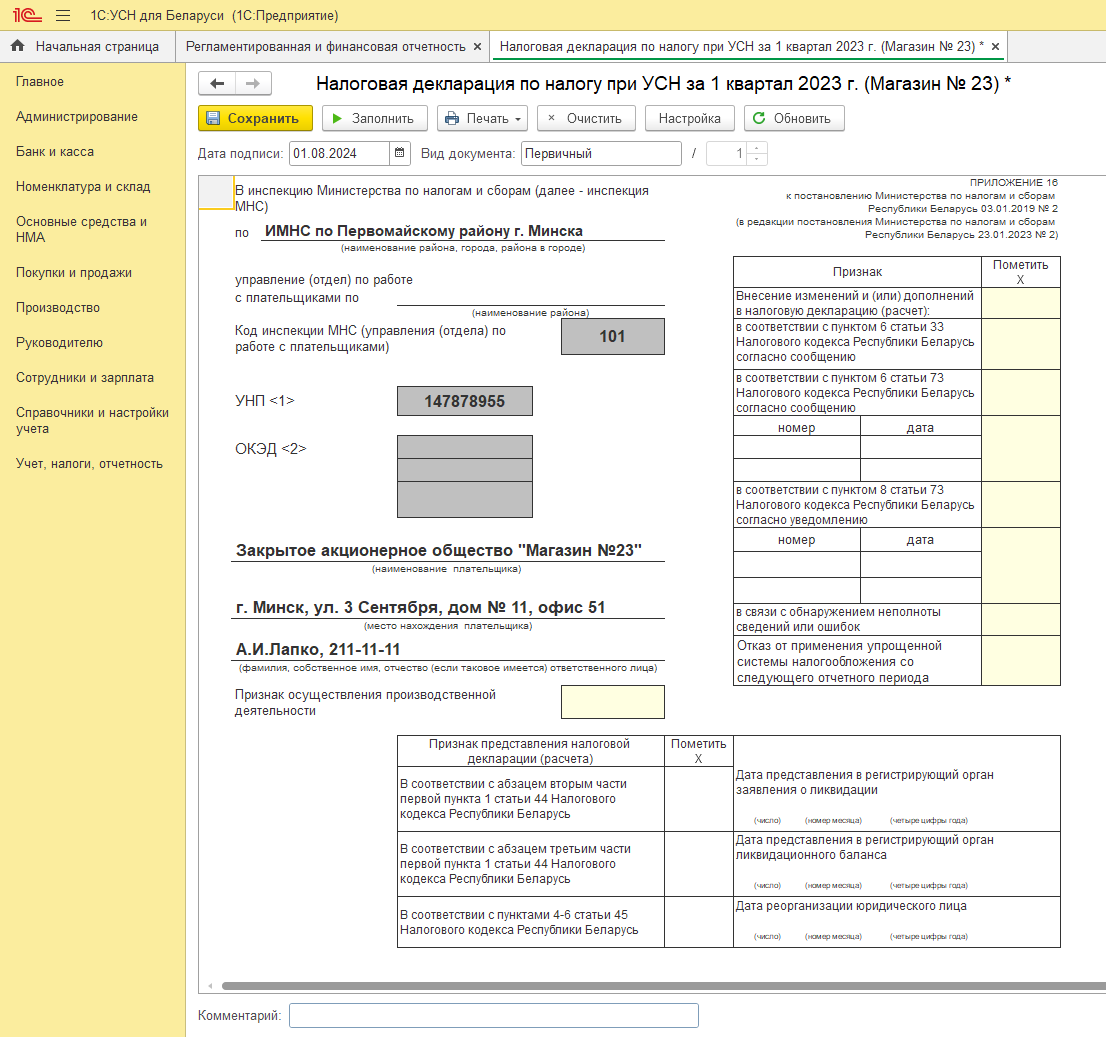Viewport: 1106px width, 1037px height.
Task: Open the Банк и касса section
Action: pos(54,152)
